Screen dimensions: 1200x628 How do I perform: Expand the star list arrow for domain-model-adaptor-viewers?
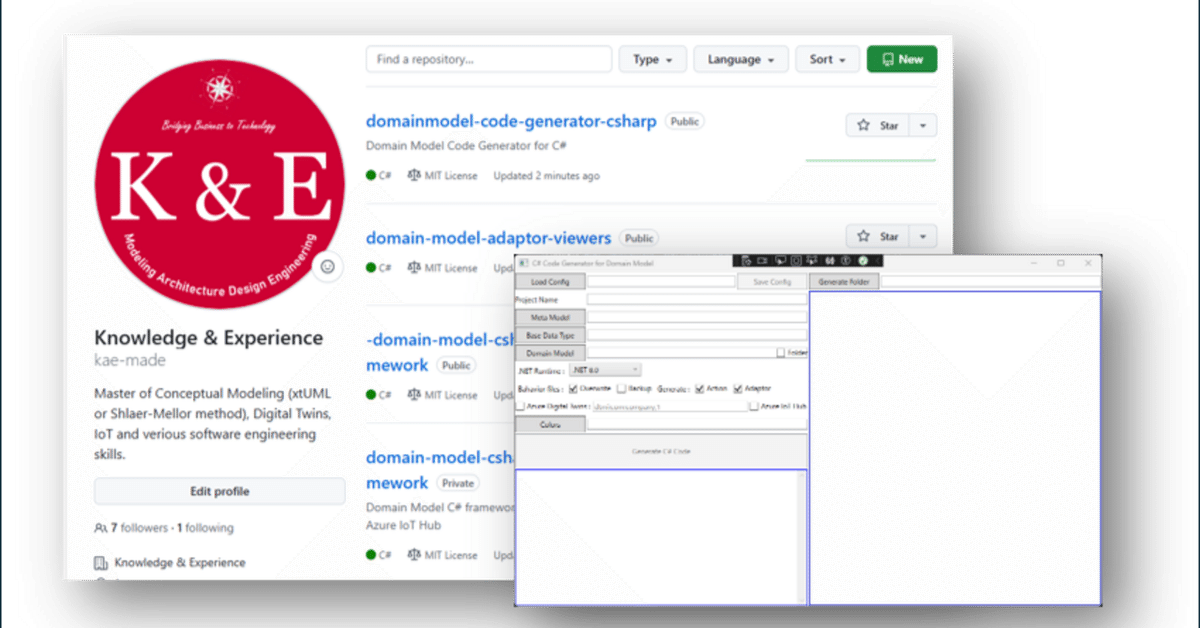tap(923, 237)
